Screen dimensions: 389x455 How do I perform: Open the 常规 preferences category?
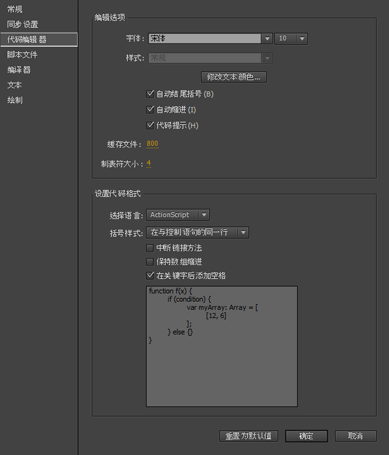pyautogui.click(x=15, y=9)
